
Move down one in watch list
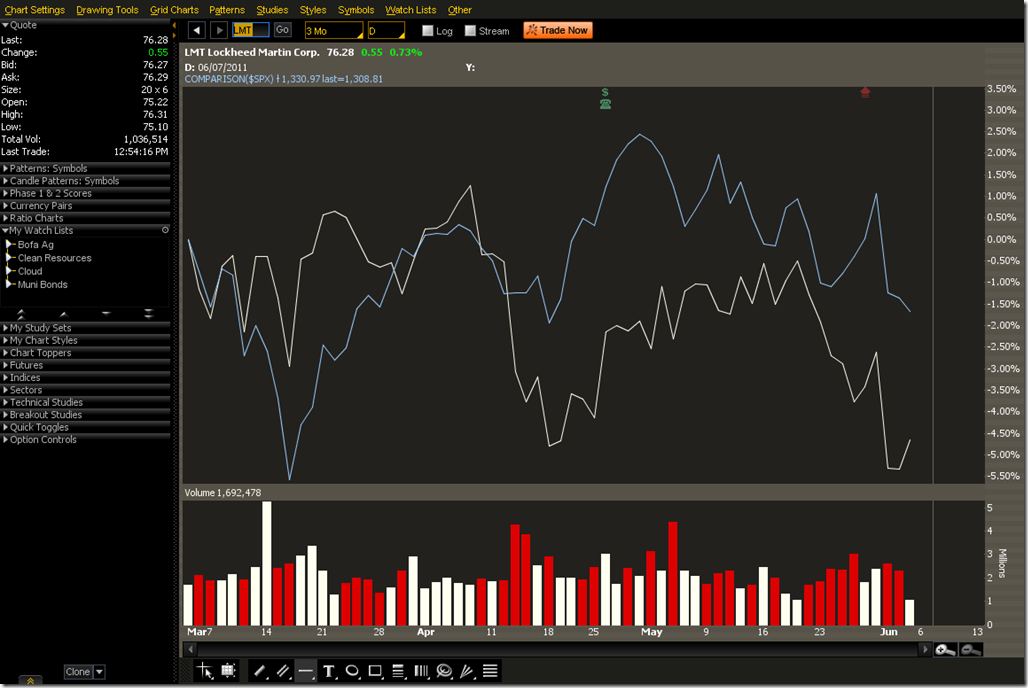coord(106,314)
